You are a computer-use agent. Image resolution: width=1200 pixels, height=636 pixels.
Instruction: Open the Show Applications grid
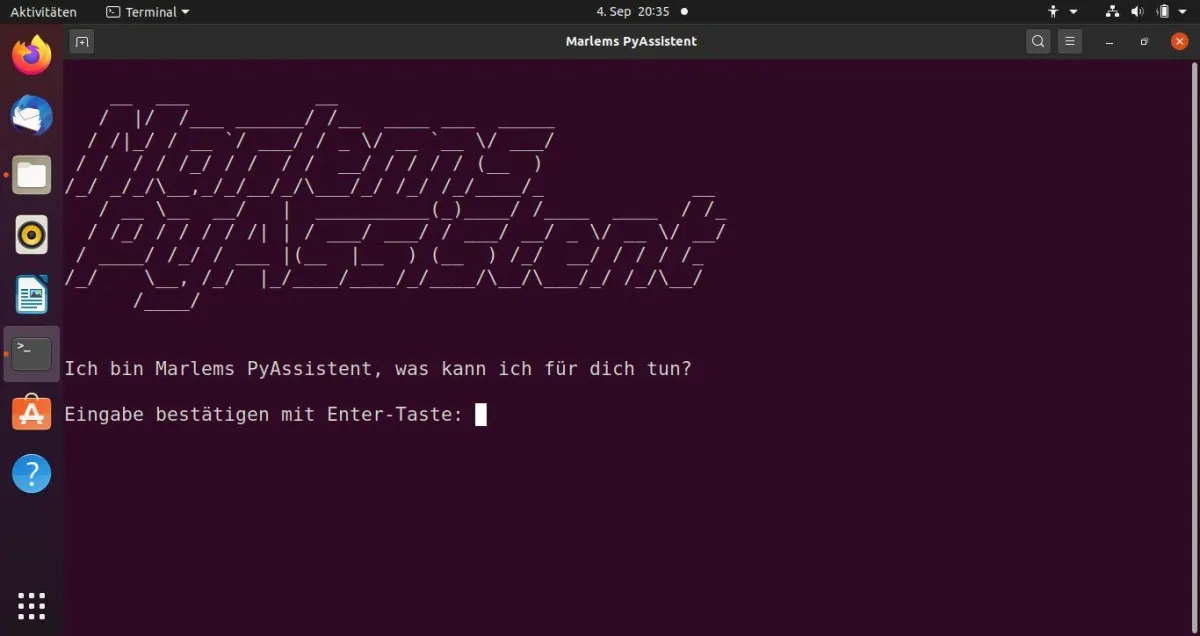pyautogui.click(x=31, y=606)
